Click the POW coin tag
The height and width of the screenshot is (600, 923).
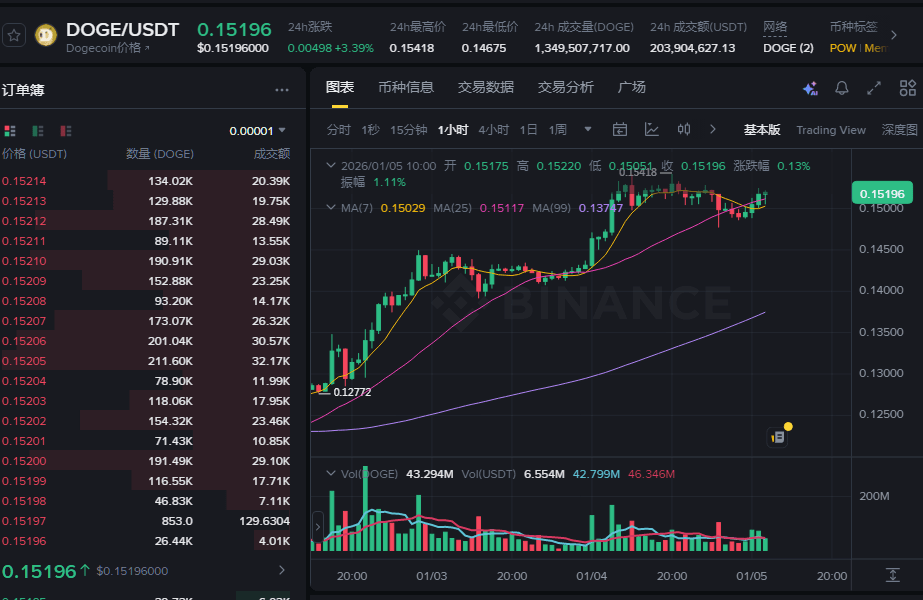(x=842, y=48)
